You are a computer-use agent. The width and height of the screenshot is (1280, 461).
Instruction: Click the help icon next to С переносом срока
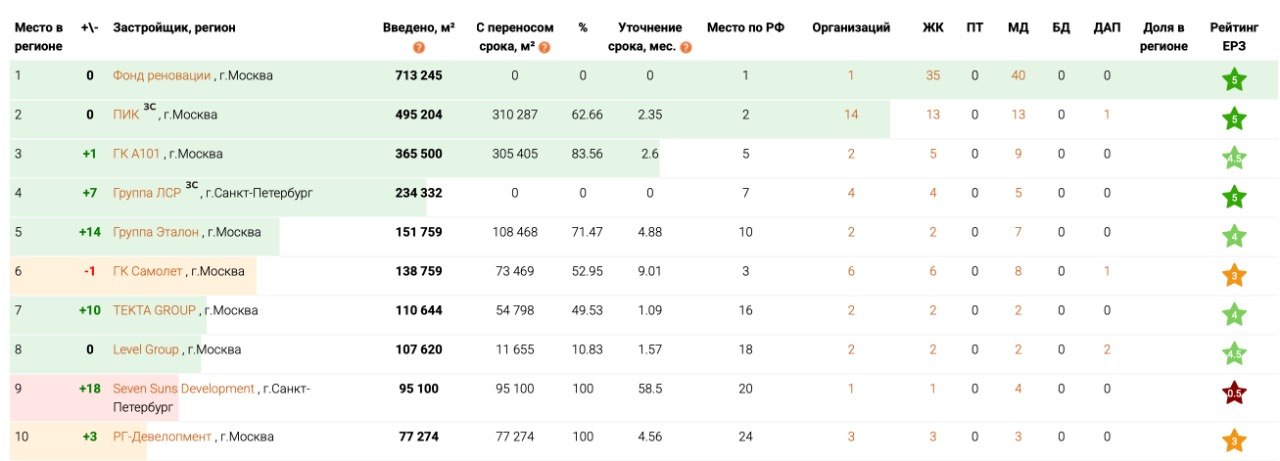[x=544, y=47]
